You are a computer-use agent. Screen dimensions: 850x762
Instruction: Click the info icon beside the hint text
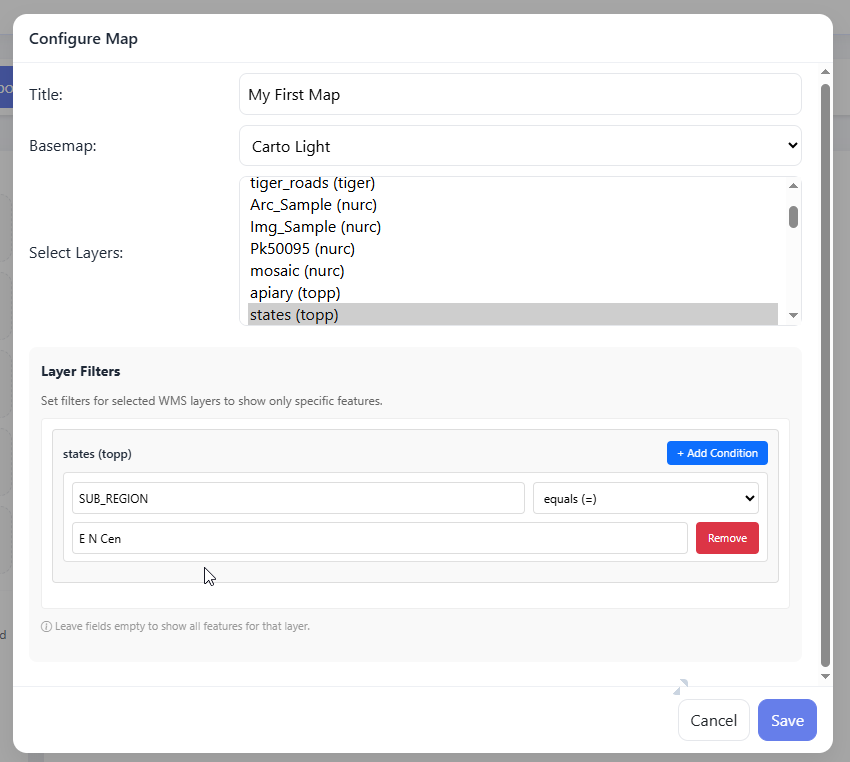tap(46, 627)
